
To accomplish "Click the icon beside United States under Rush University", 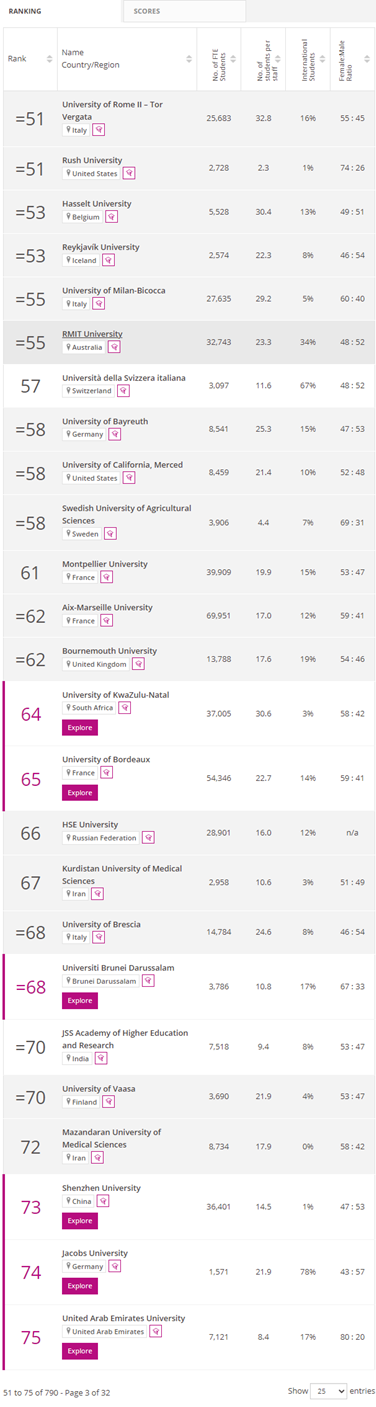I will pos(129,173).
